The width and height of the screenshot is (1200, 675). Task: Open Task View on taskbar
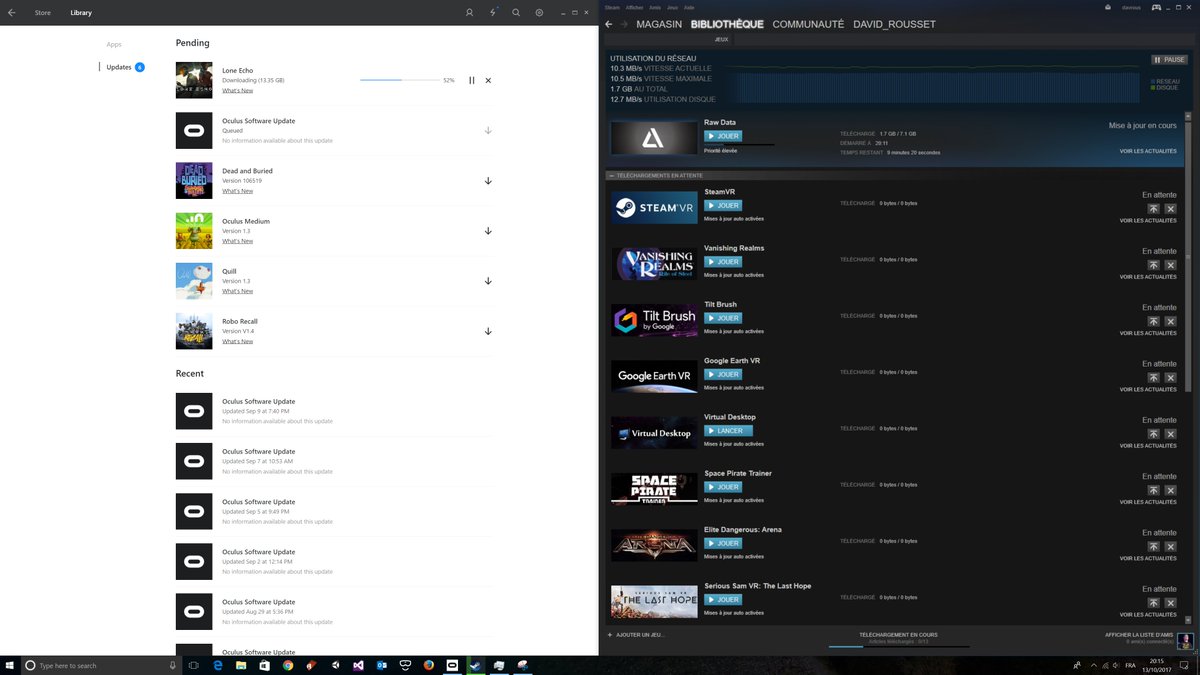point(194,665)
